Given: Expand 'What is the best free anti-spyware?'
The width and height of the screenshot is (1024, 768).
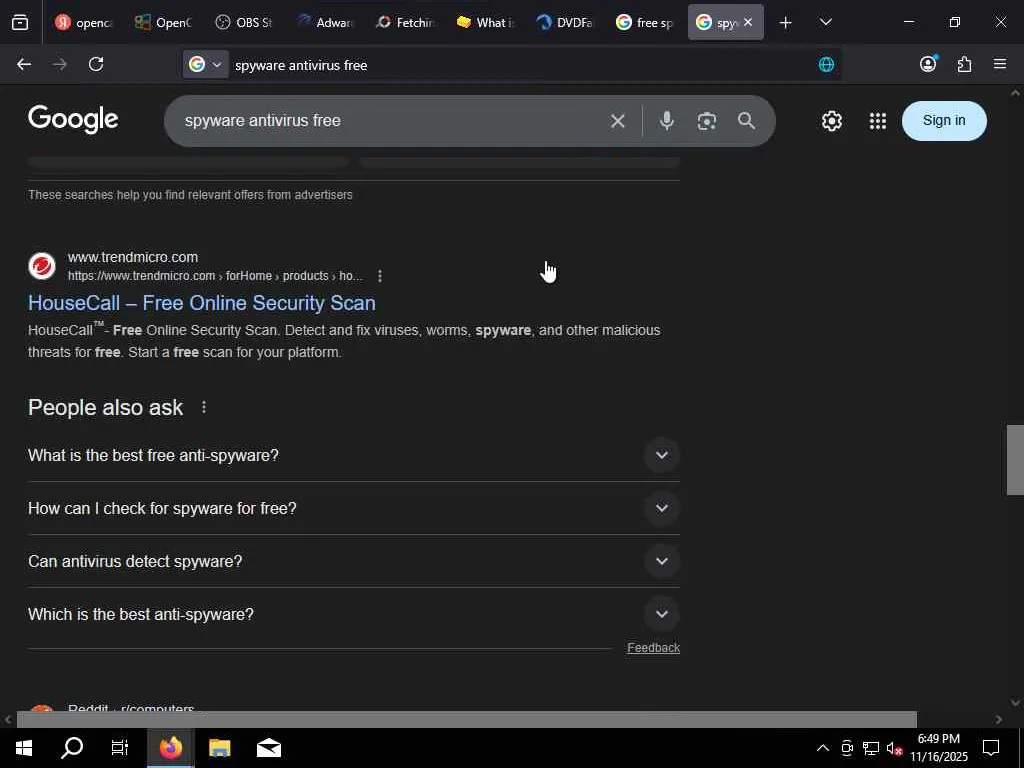Looking at the screenshot, I should click(353, 455).
